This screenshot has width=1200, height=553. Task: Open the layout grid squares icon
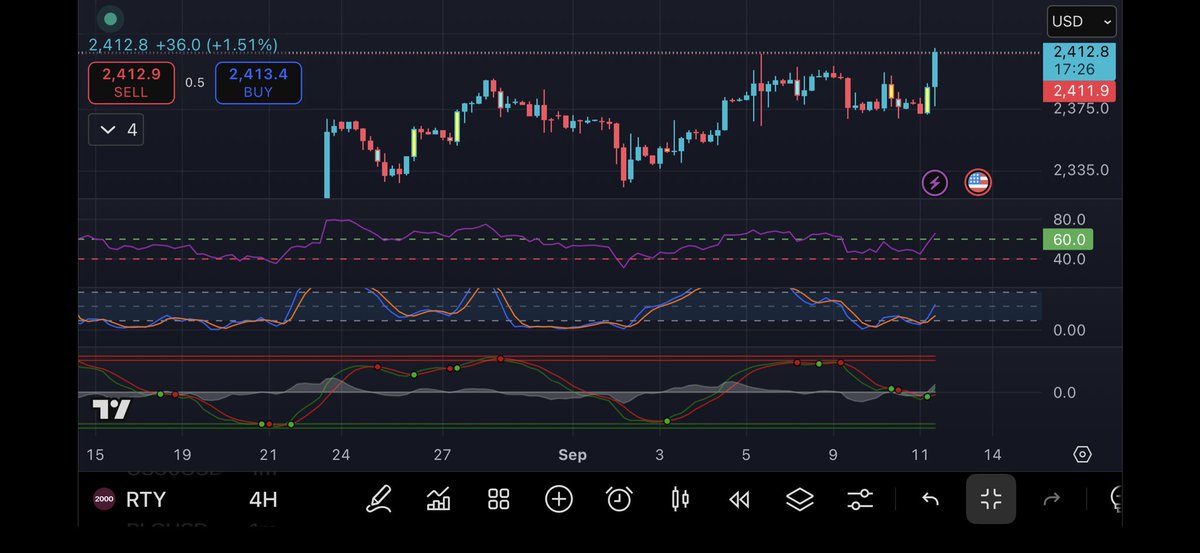[498, 499]
